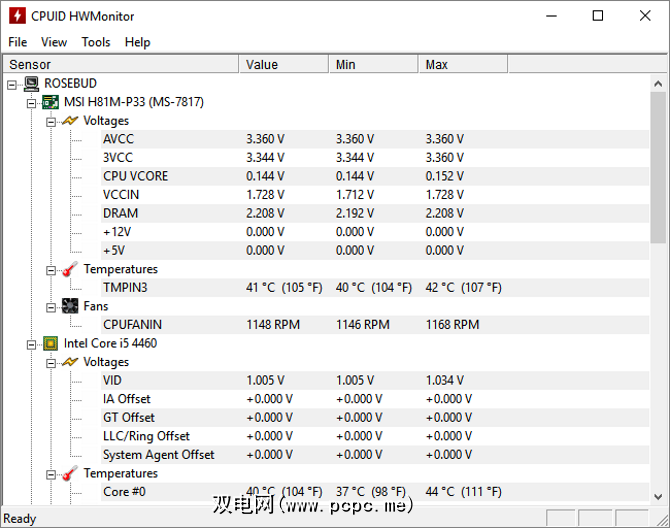Click the ROSEBUD label
The image size is (670, 528).
(71, 83)
